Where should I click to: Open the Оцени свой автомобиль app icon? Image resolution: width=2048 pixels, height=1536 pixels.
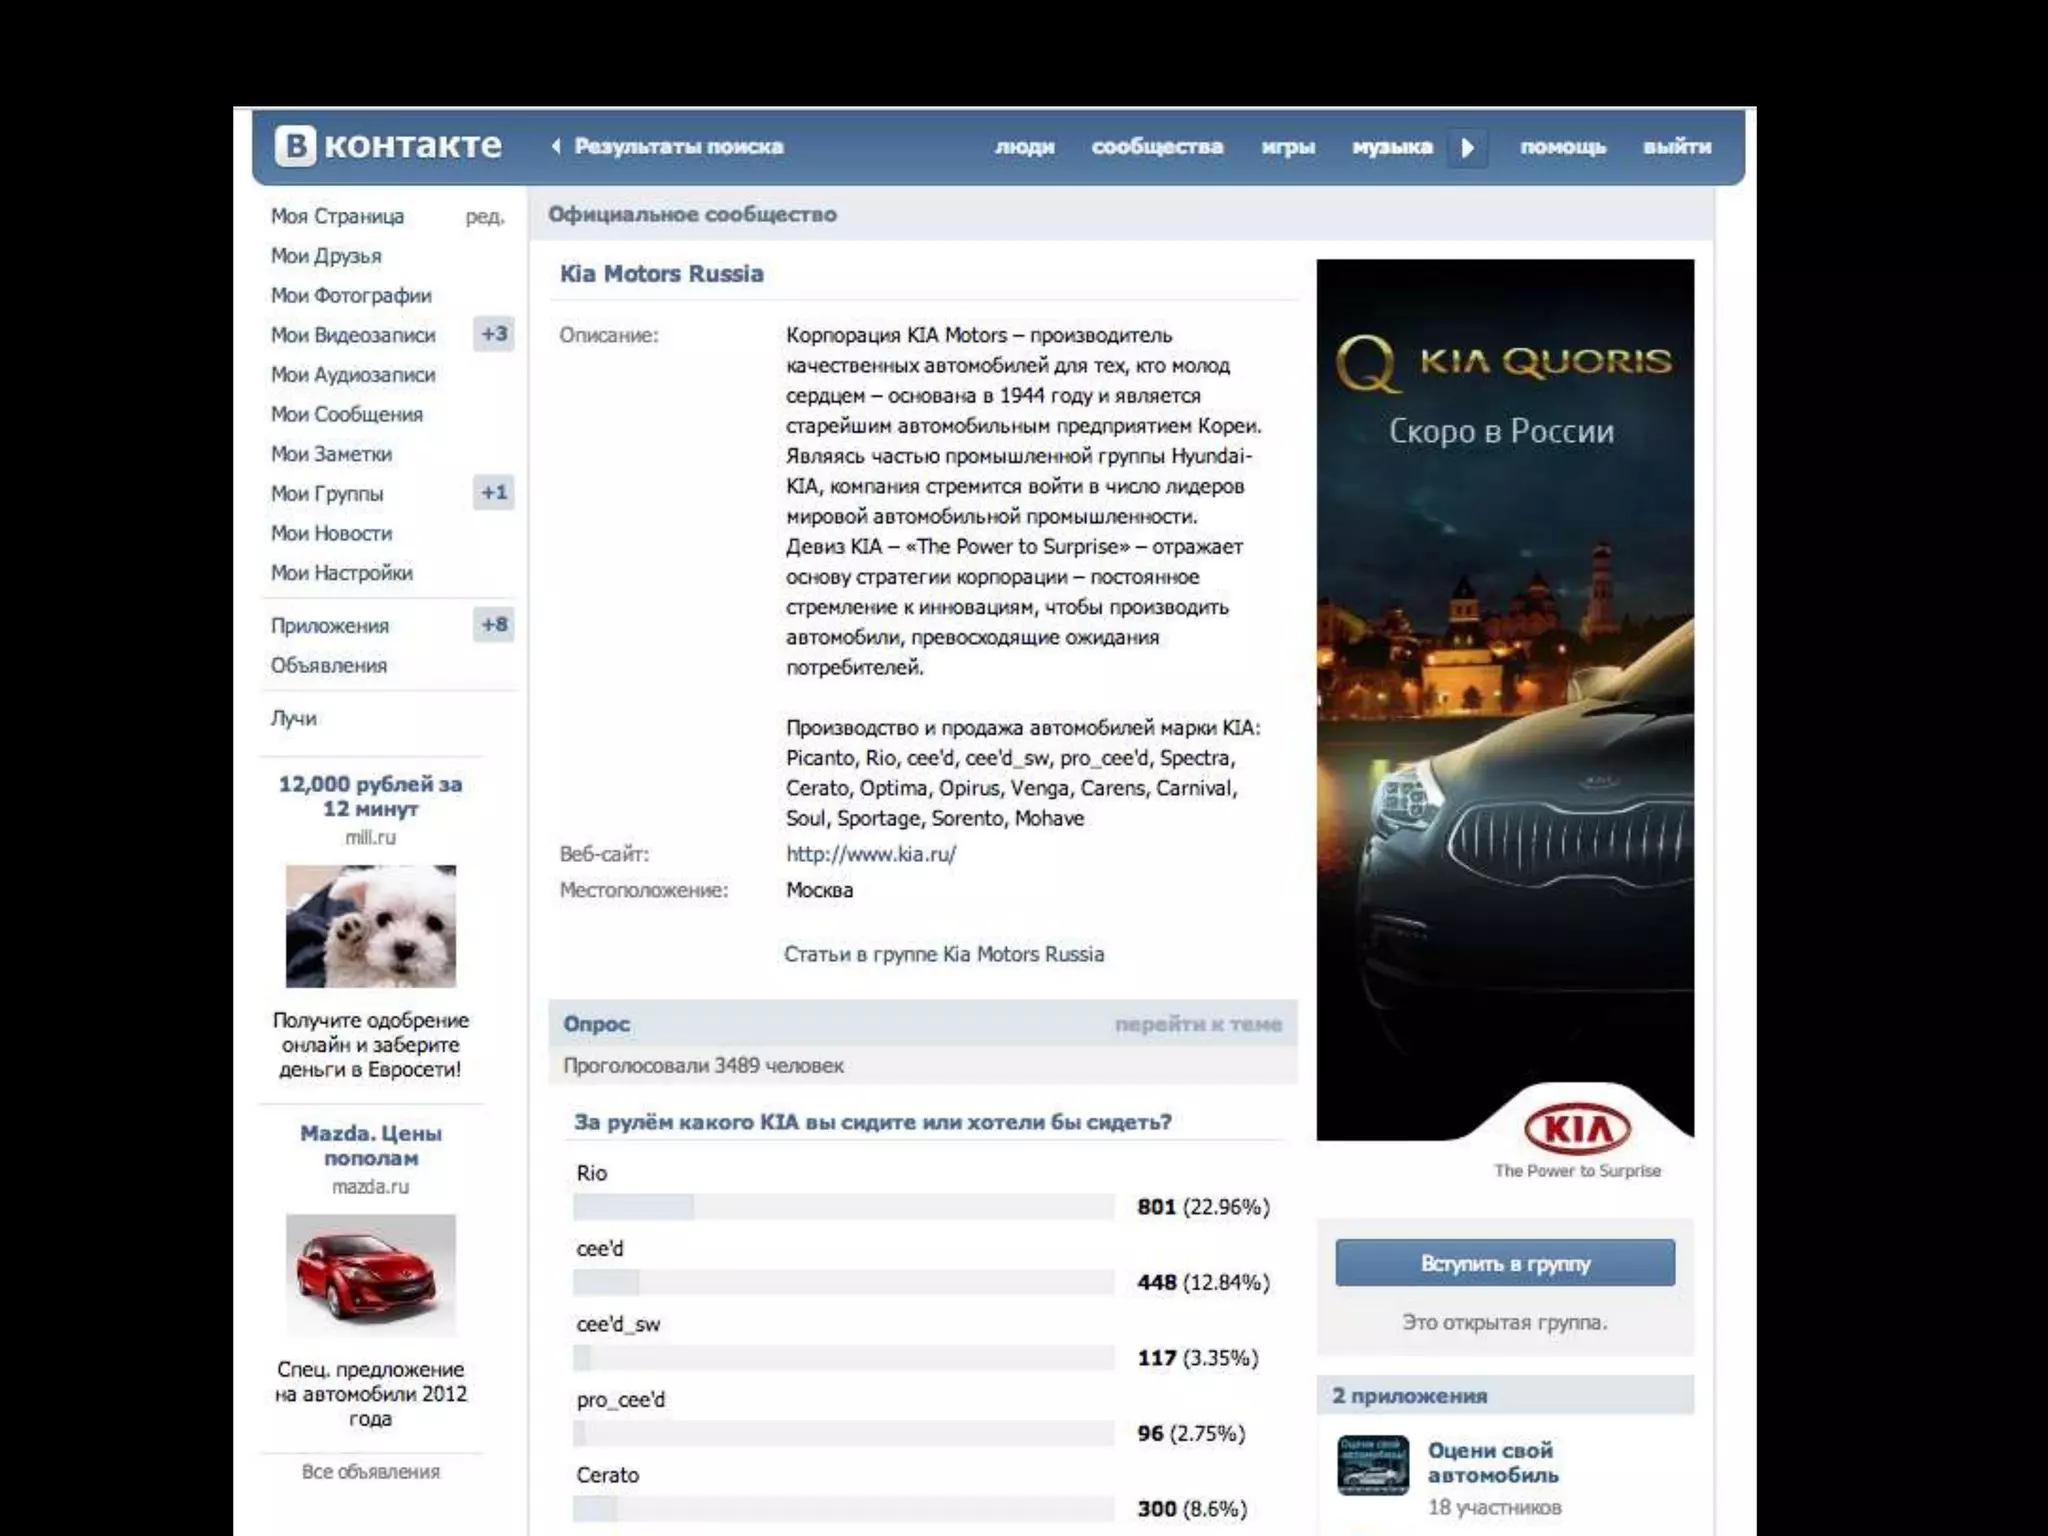pyautogui.click(x=1373, y=1465)
